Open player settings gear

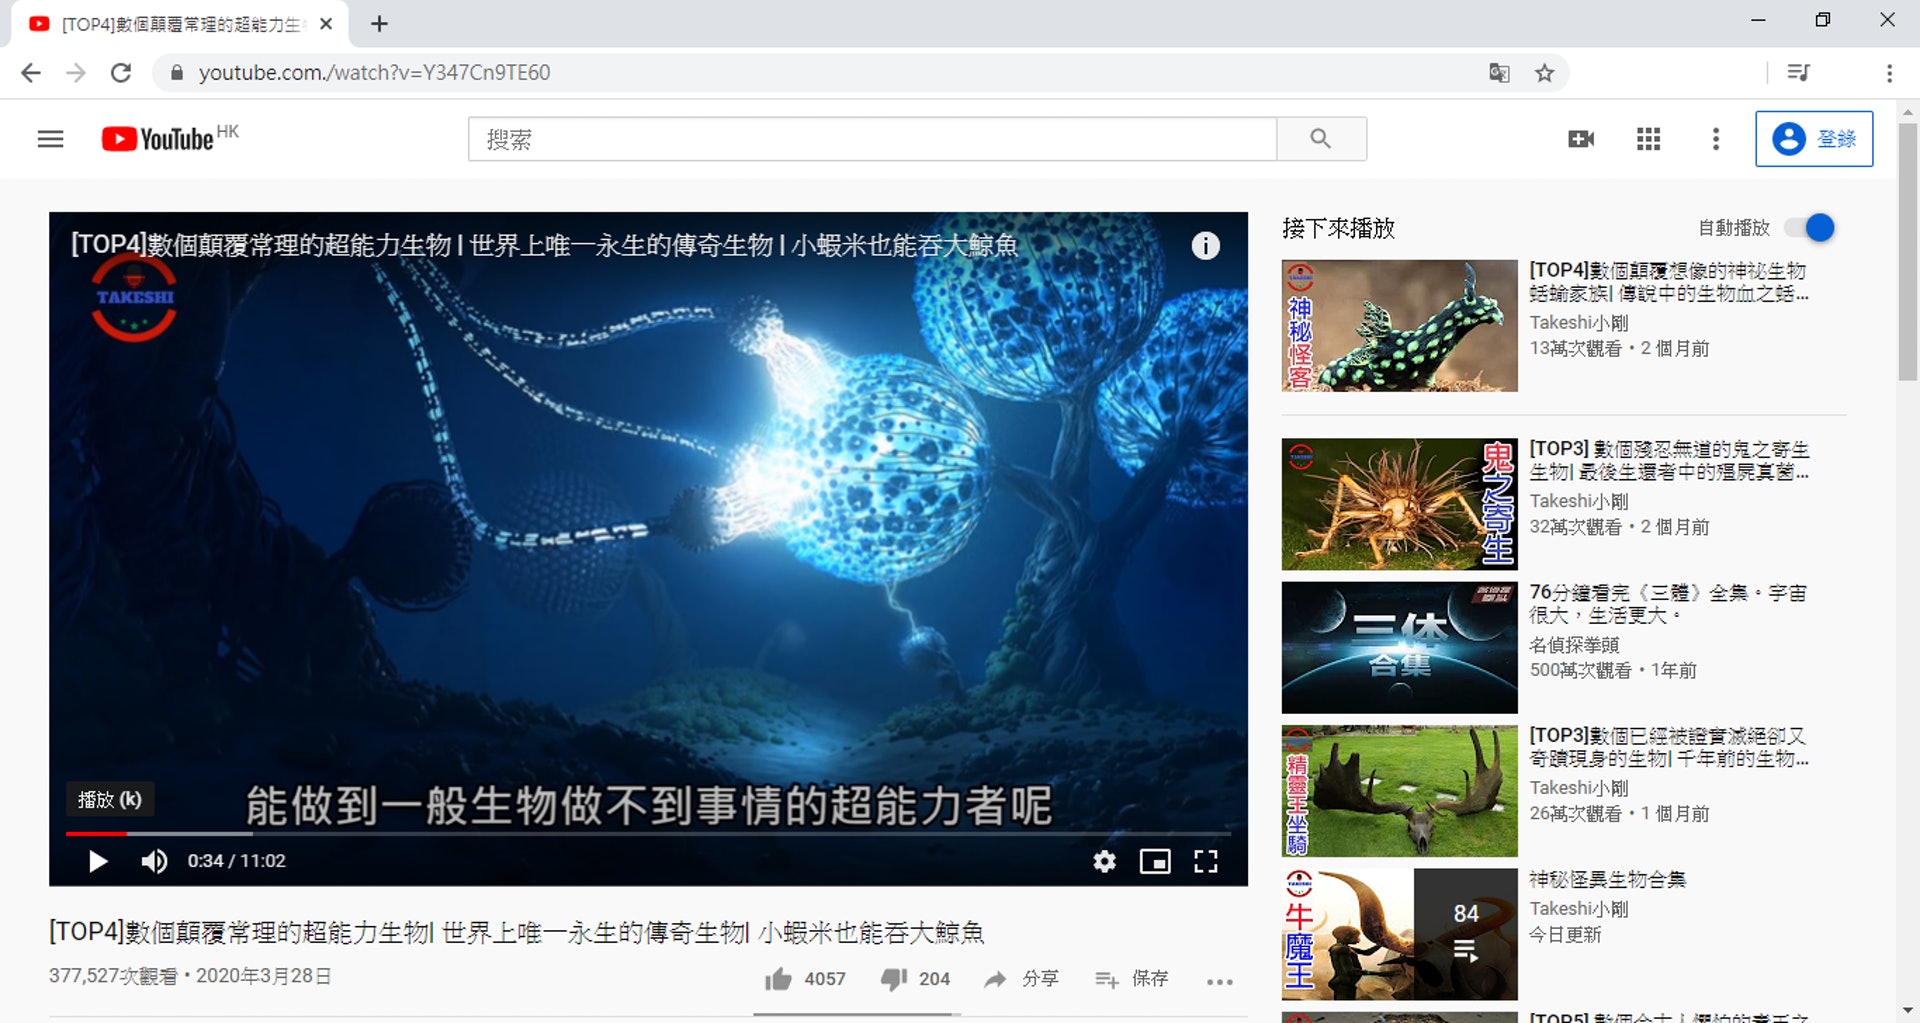tap(1104, 861)
